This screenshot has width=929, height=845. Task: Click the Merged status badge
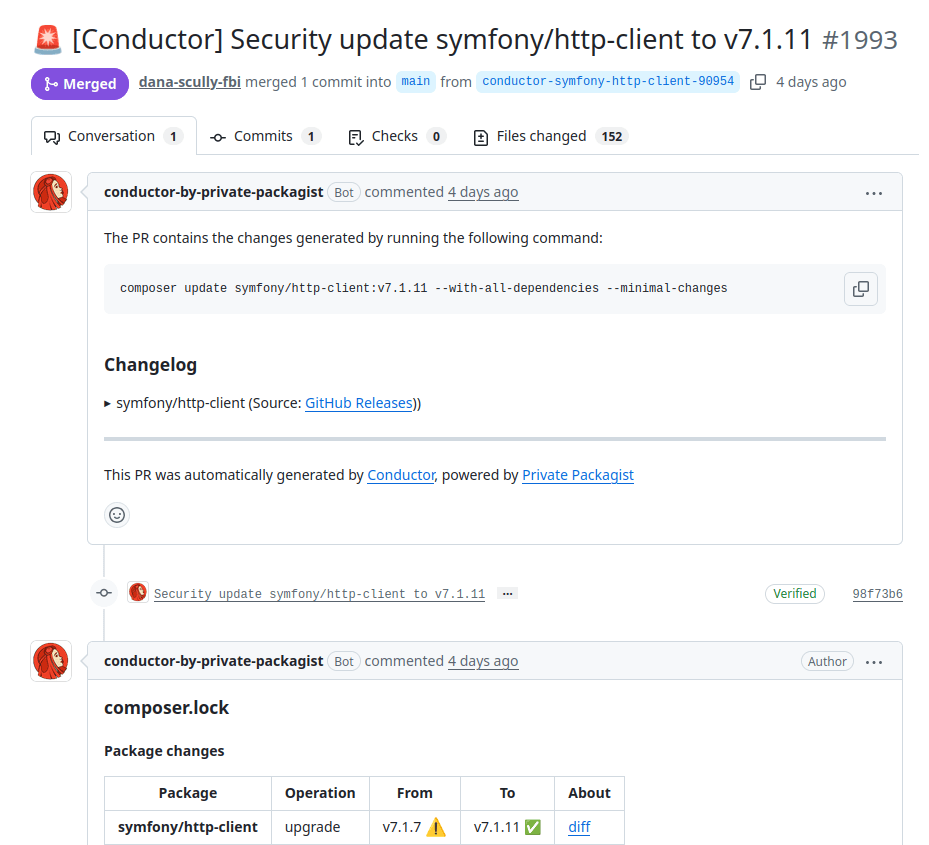point(80,84)
